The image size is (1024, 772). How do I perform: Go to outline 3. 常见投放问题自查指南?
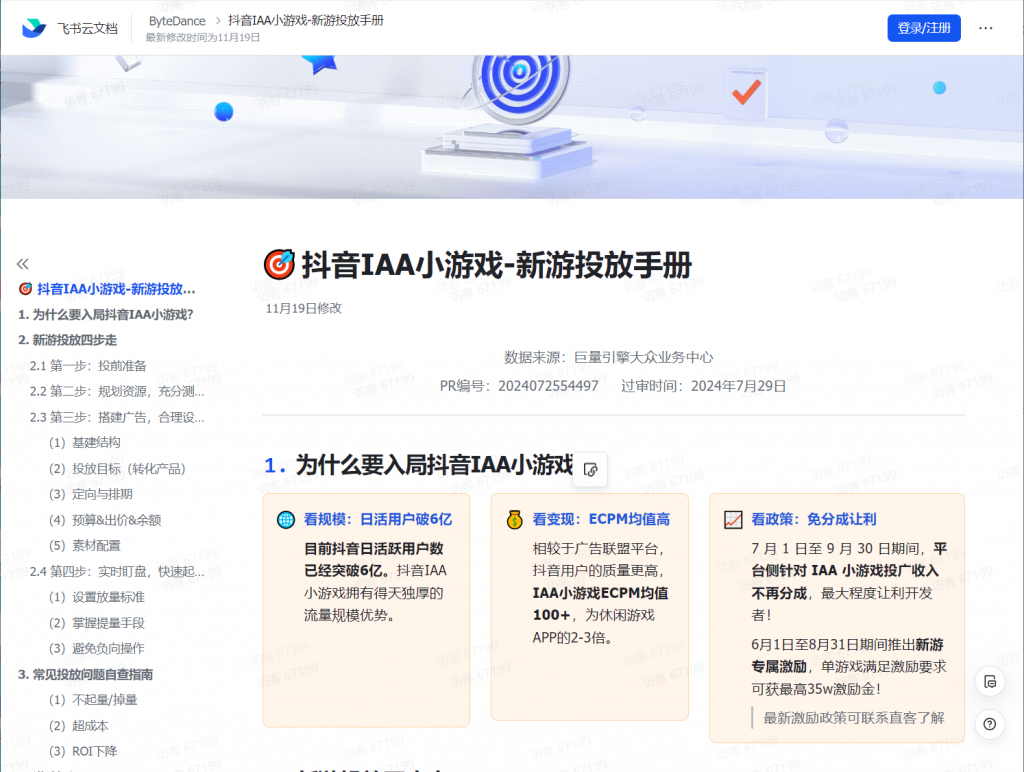point(86,675)
